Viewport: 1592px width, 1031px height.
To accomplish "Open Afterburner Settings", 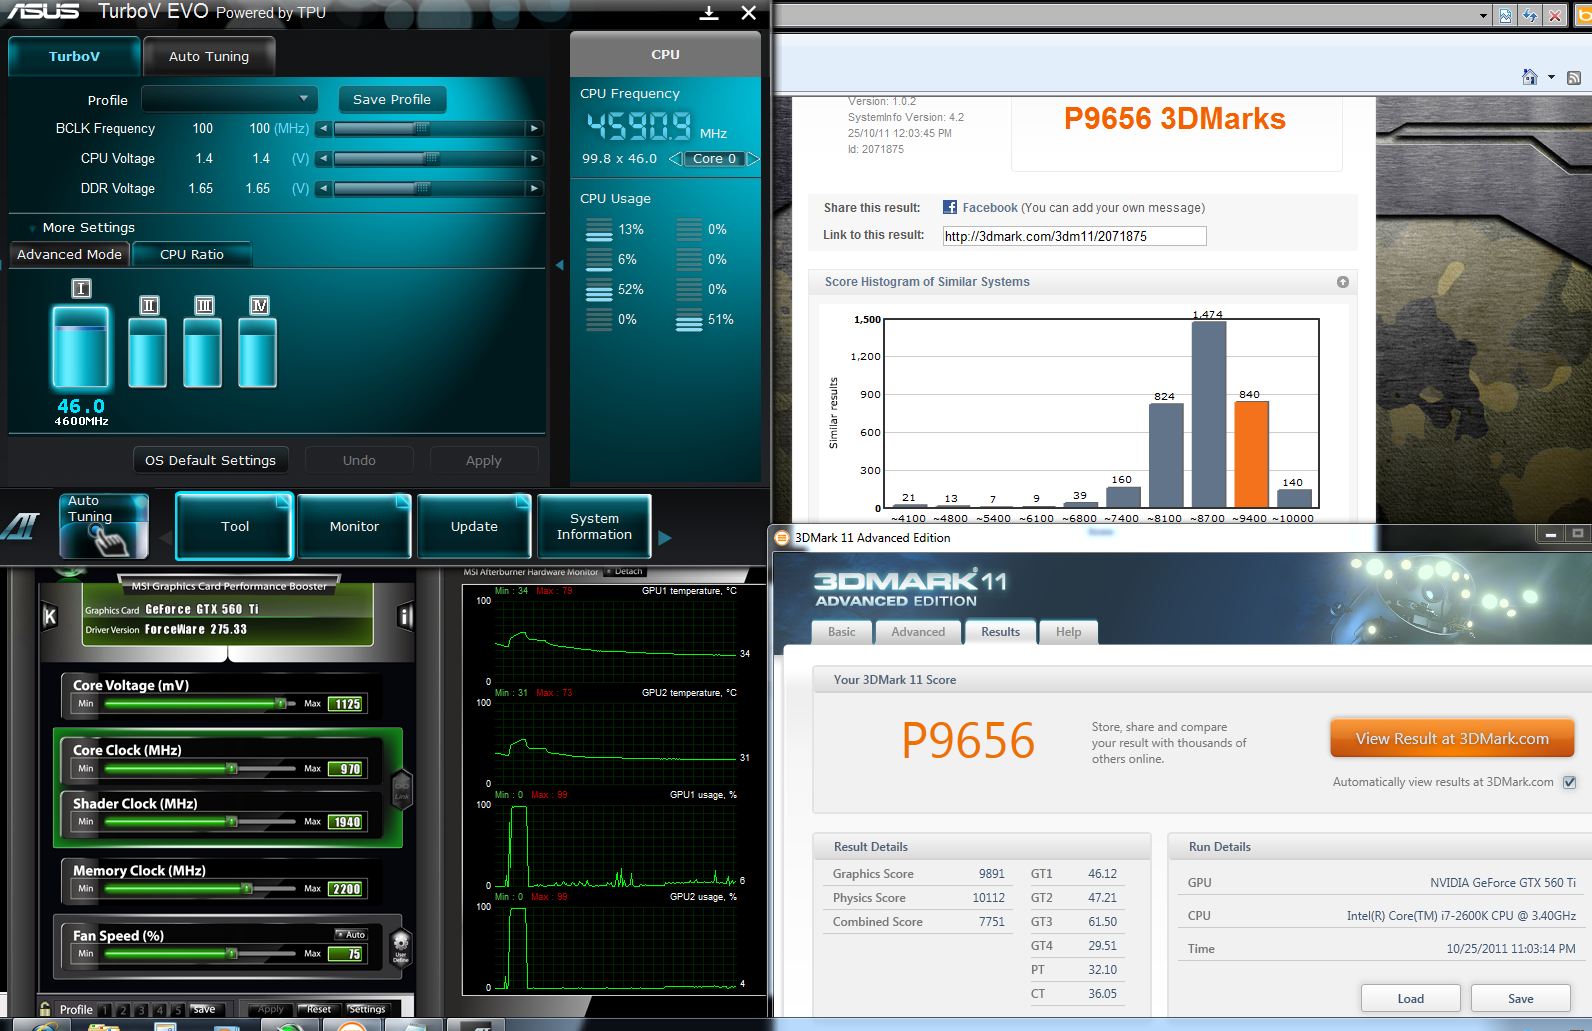I will pyautogui.click(x=367, y=1009).
